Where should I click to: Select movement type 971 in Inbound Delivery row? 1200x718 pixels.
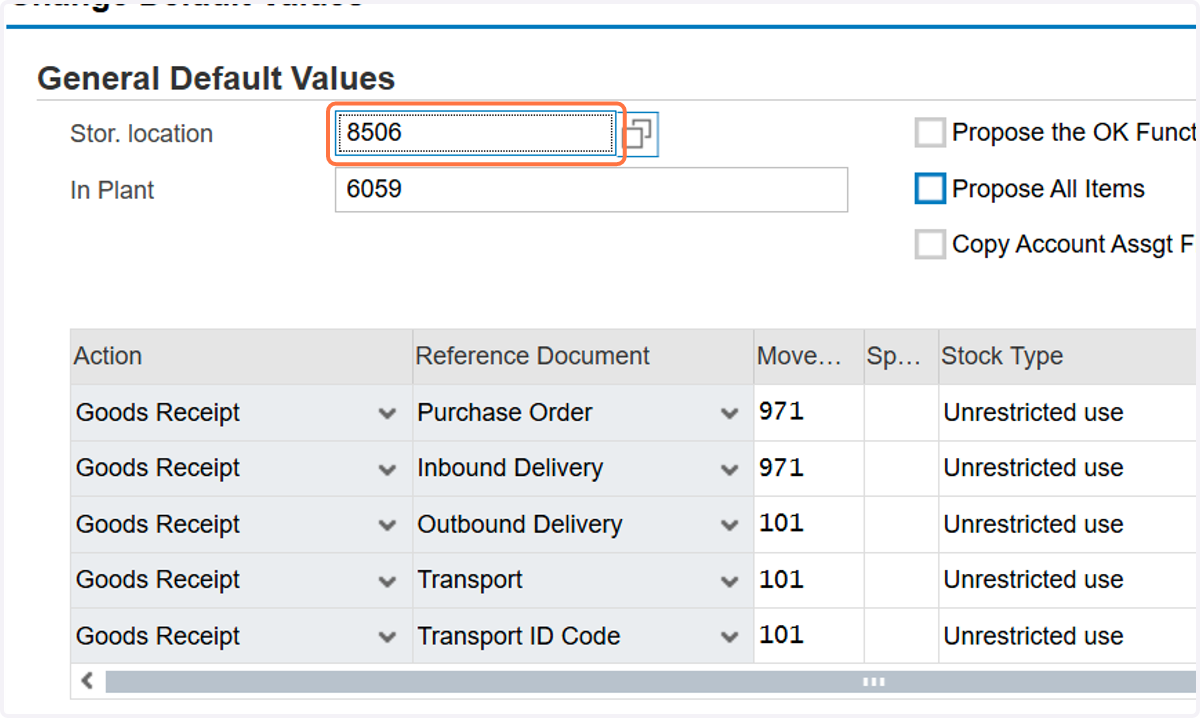[809, 469]
